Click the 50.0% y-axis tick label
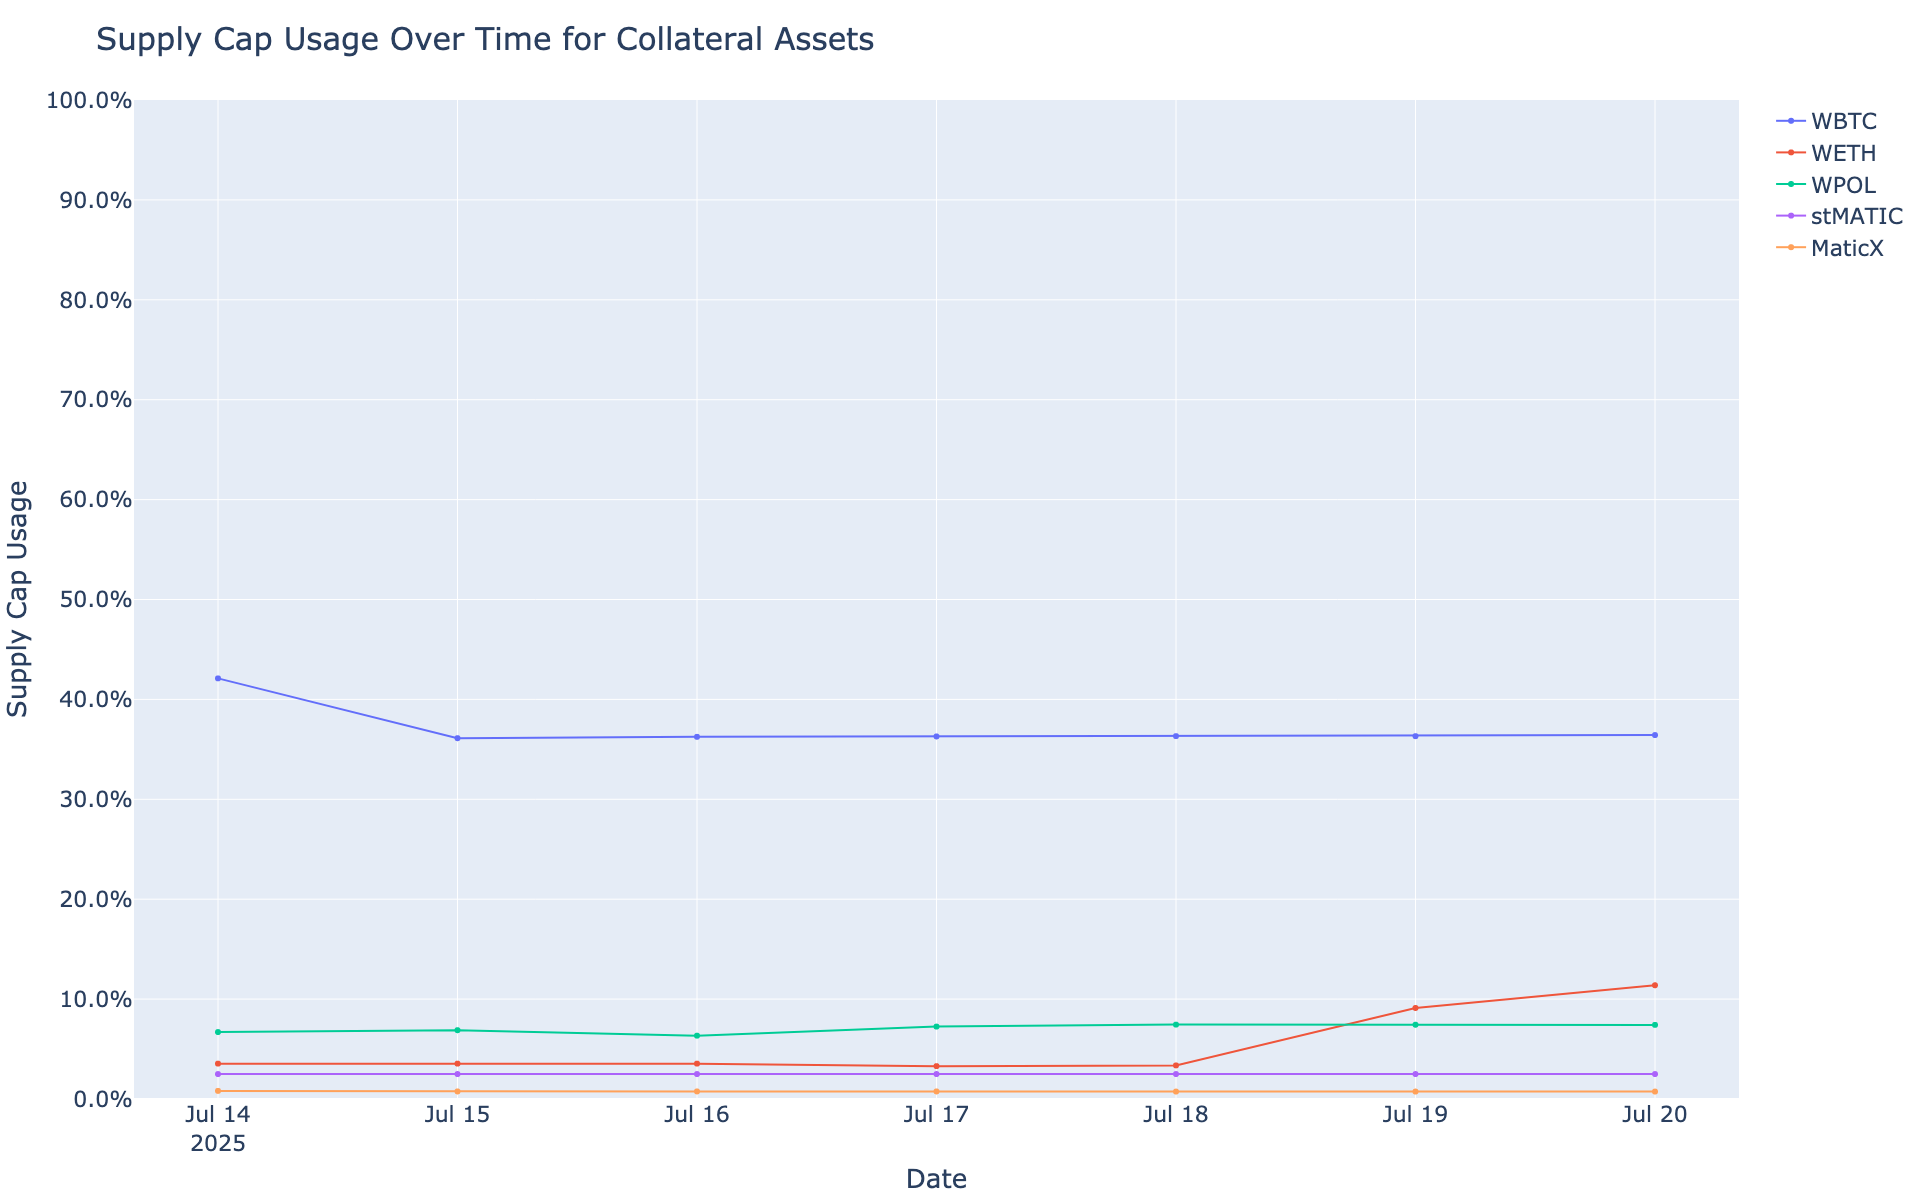 pos(89,600)
